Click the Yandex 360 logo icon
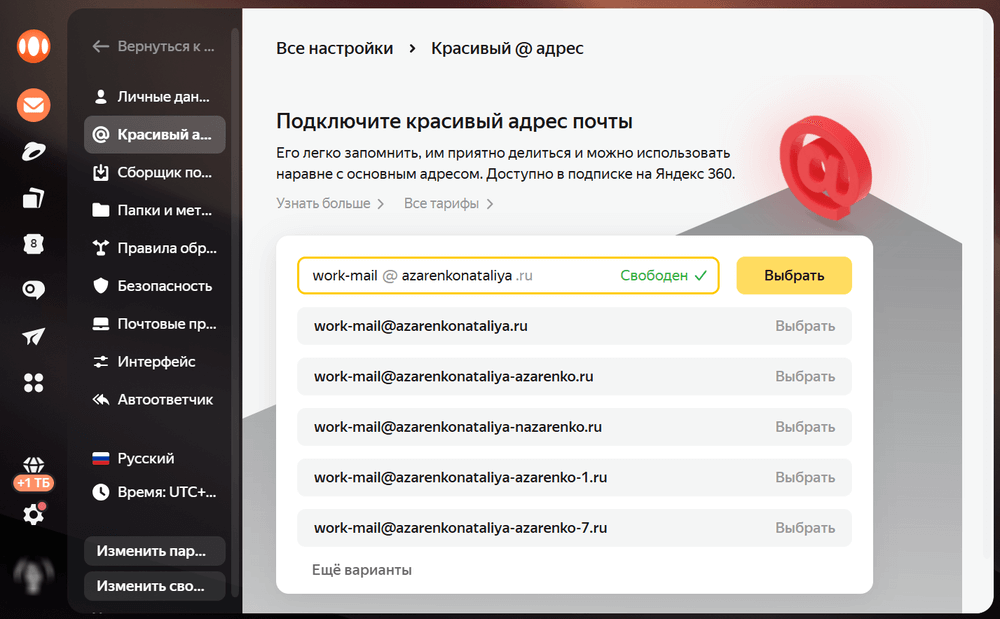The image size is (1000, 619). [x=33, y=46]
